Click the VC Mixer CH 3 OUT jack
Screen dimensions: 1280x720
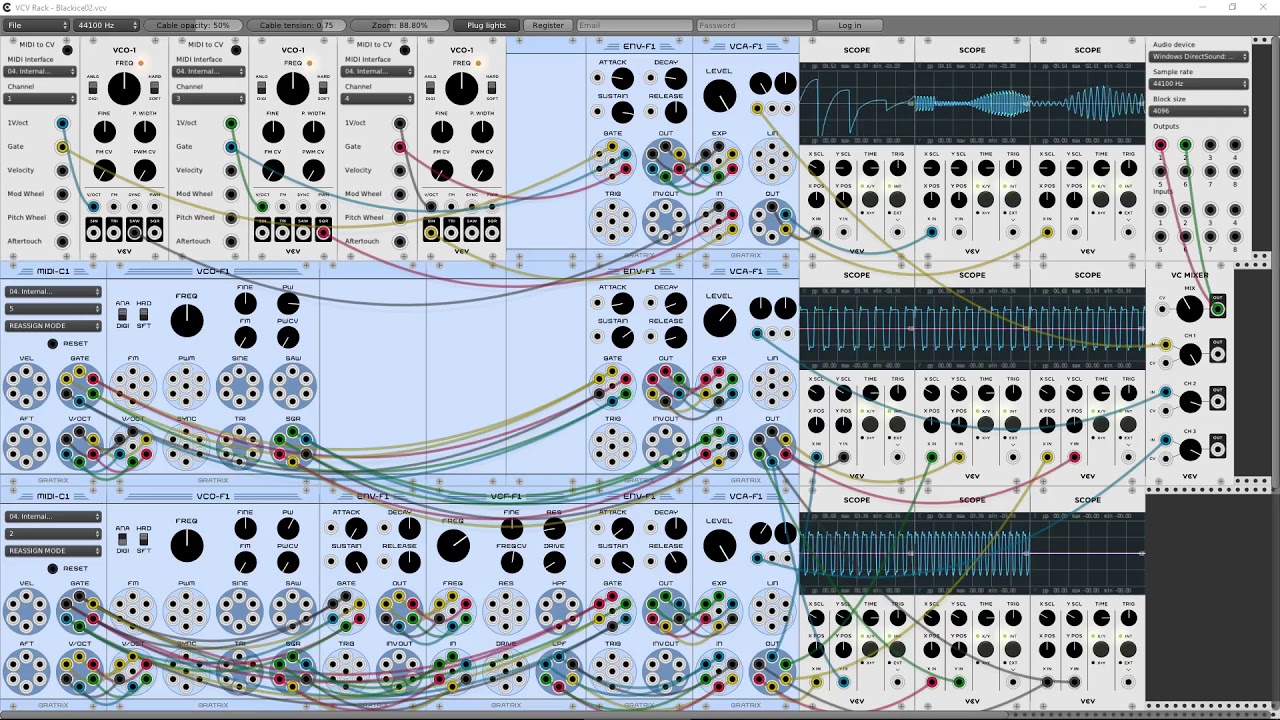click(1217, 449)
